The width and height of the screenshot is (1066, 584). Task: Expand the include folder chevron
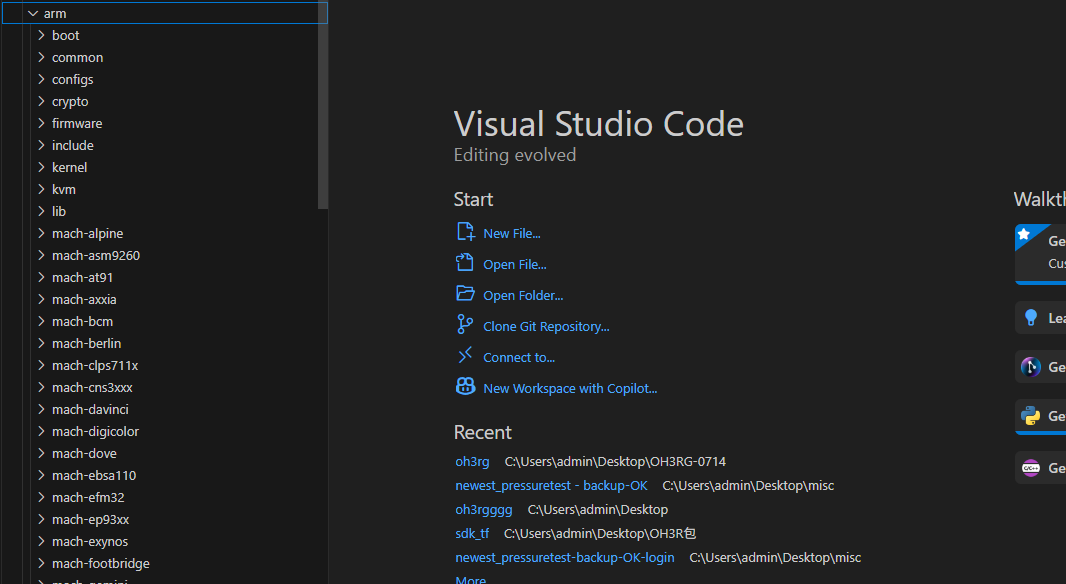(x=41, y=145)
